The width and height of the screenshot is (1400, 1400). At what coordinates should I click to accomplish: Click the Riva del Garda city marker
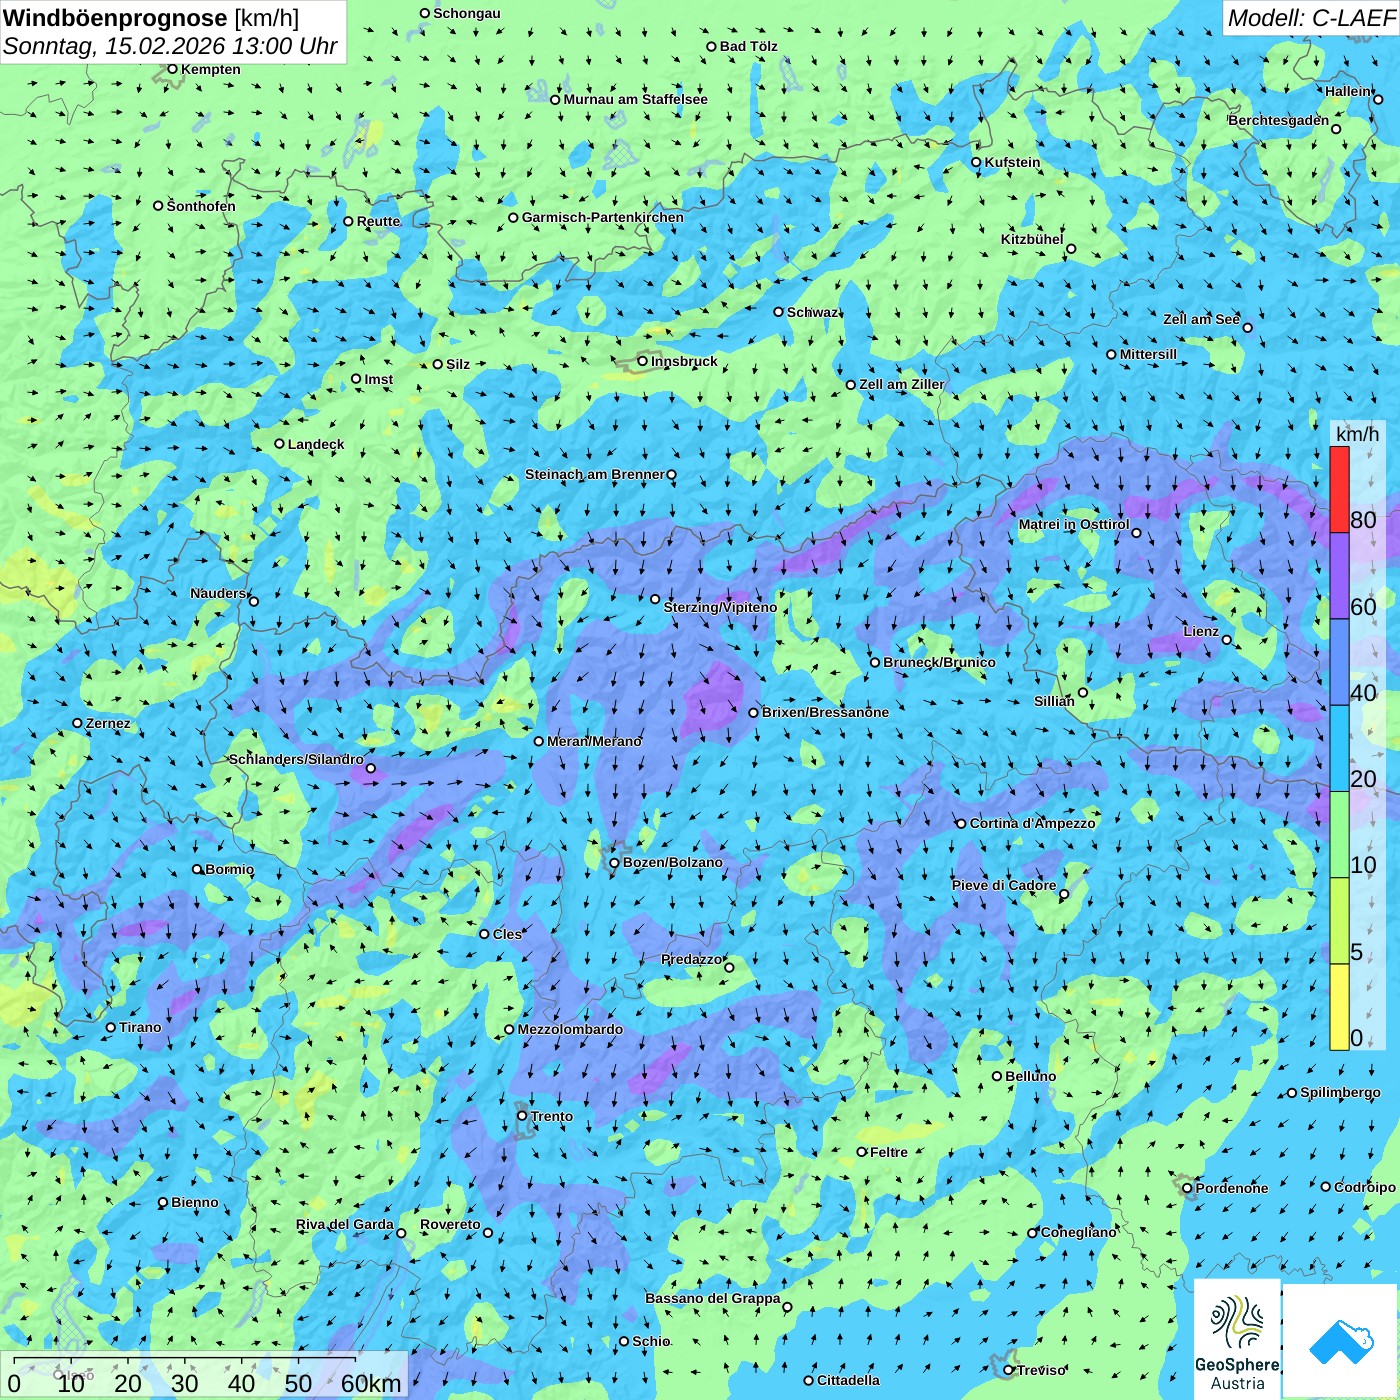coord(402,1233)
